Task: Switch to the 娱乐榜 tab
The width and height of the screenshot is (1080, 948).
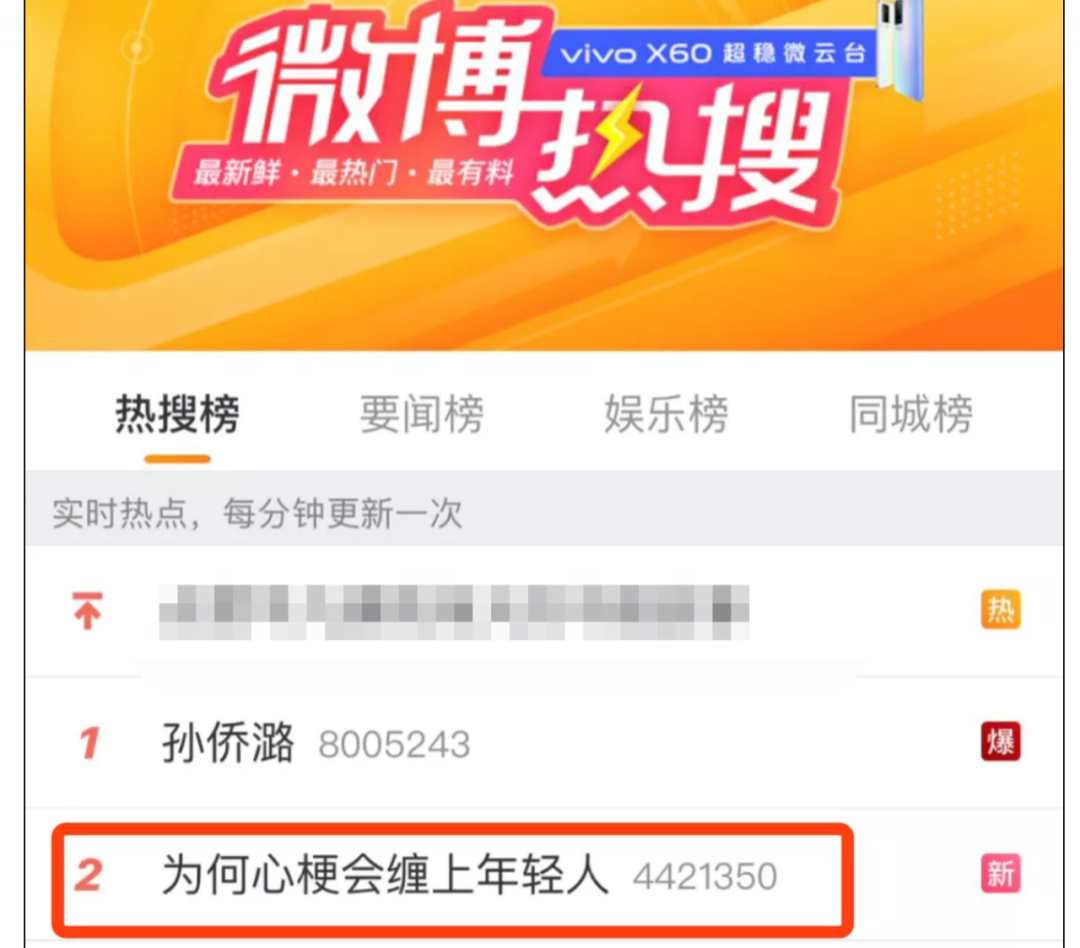Action: (666, 415)
